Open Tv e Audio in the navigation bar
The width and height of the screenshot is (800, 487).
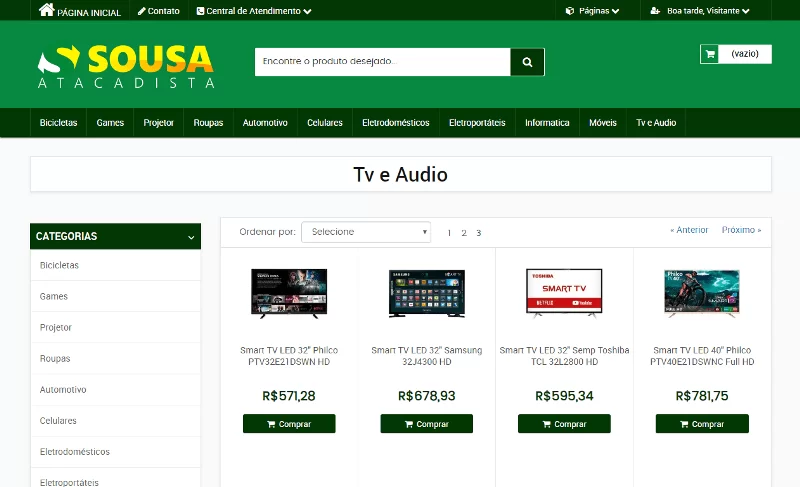point(656,123)
